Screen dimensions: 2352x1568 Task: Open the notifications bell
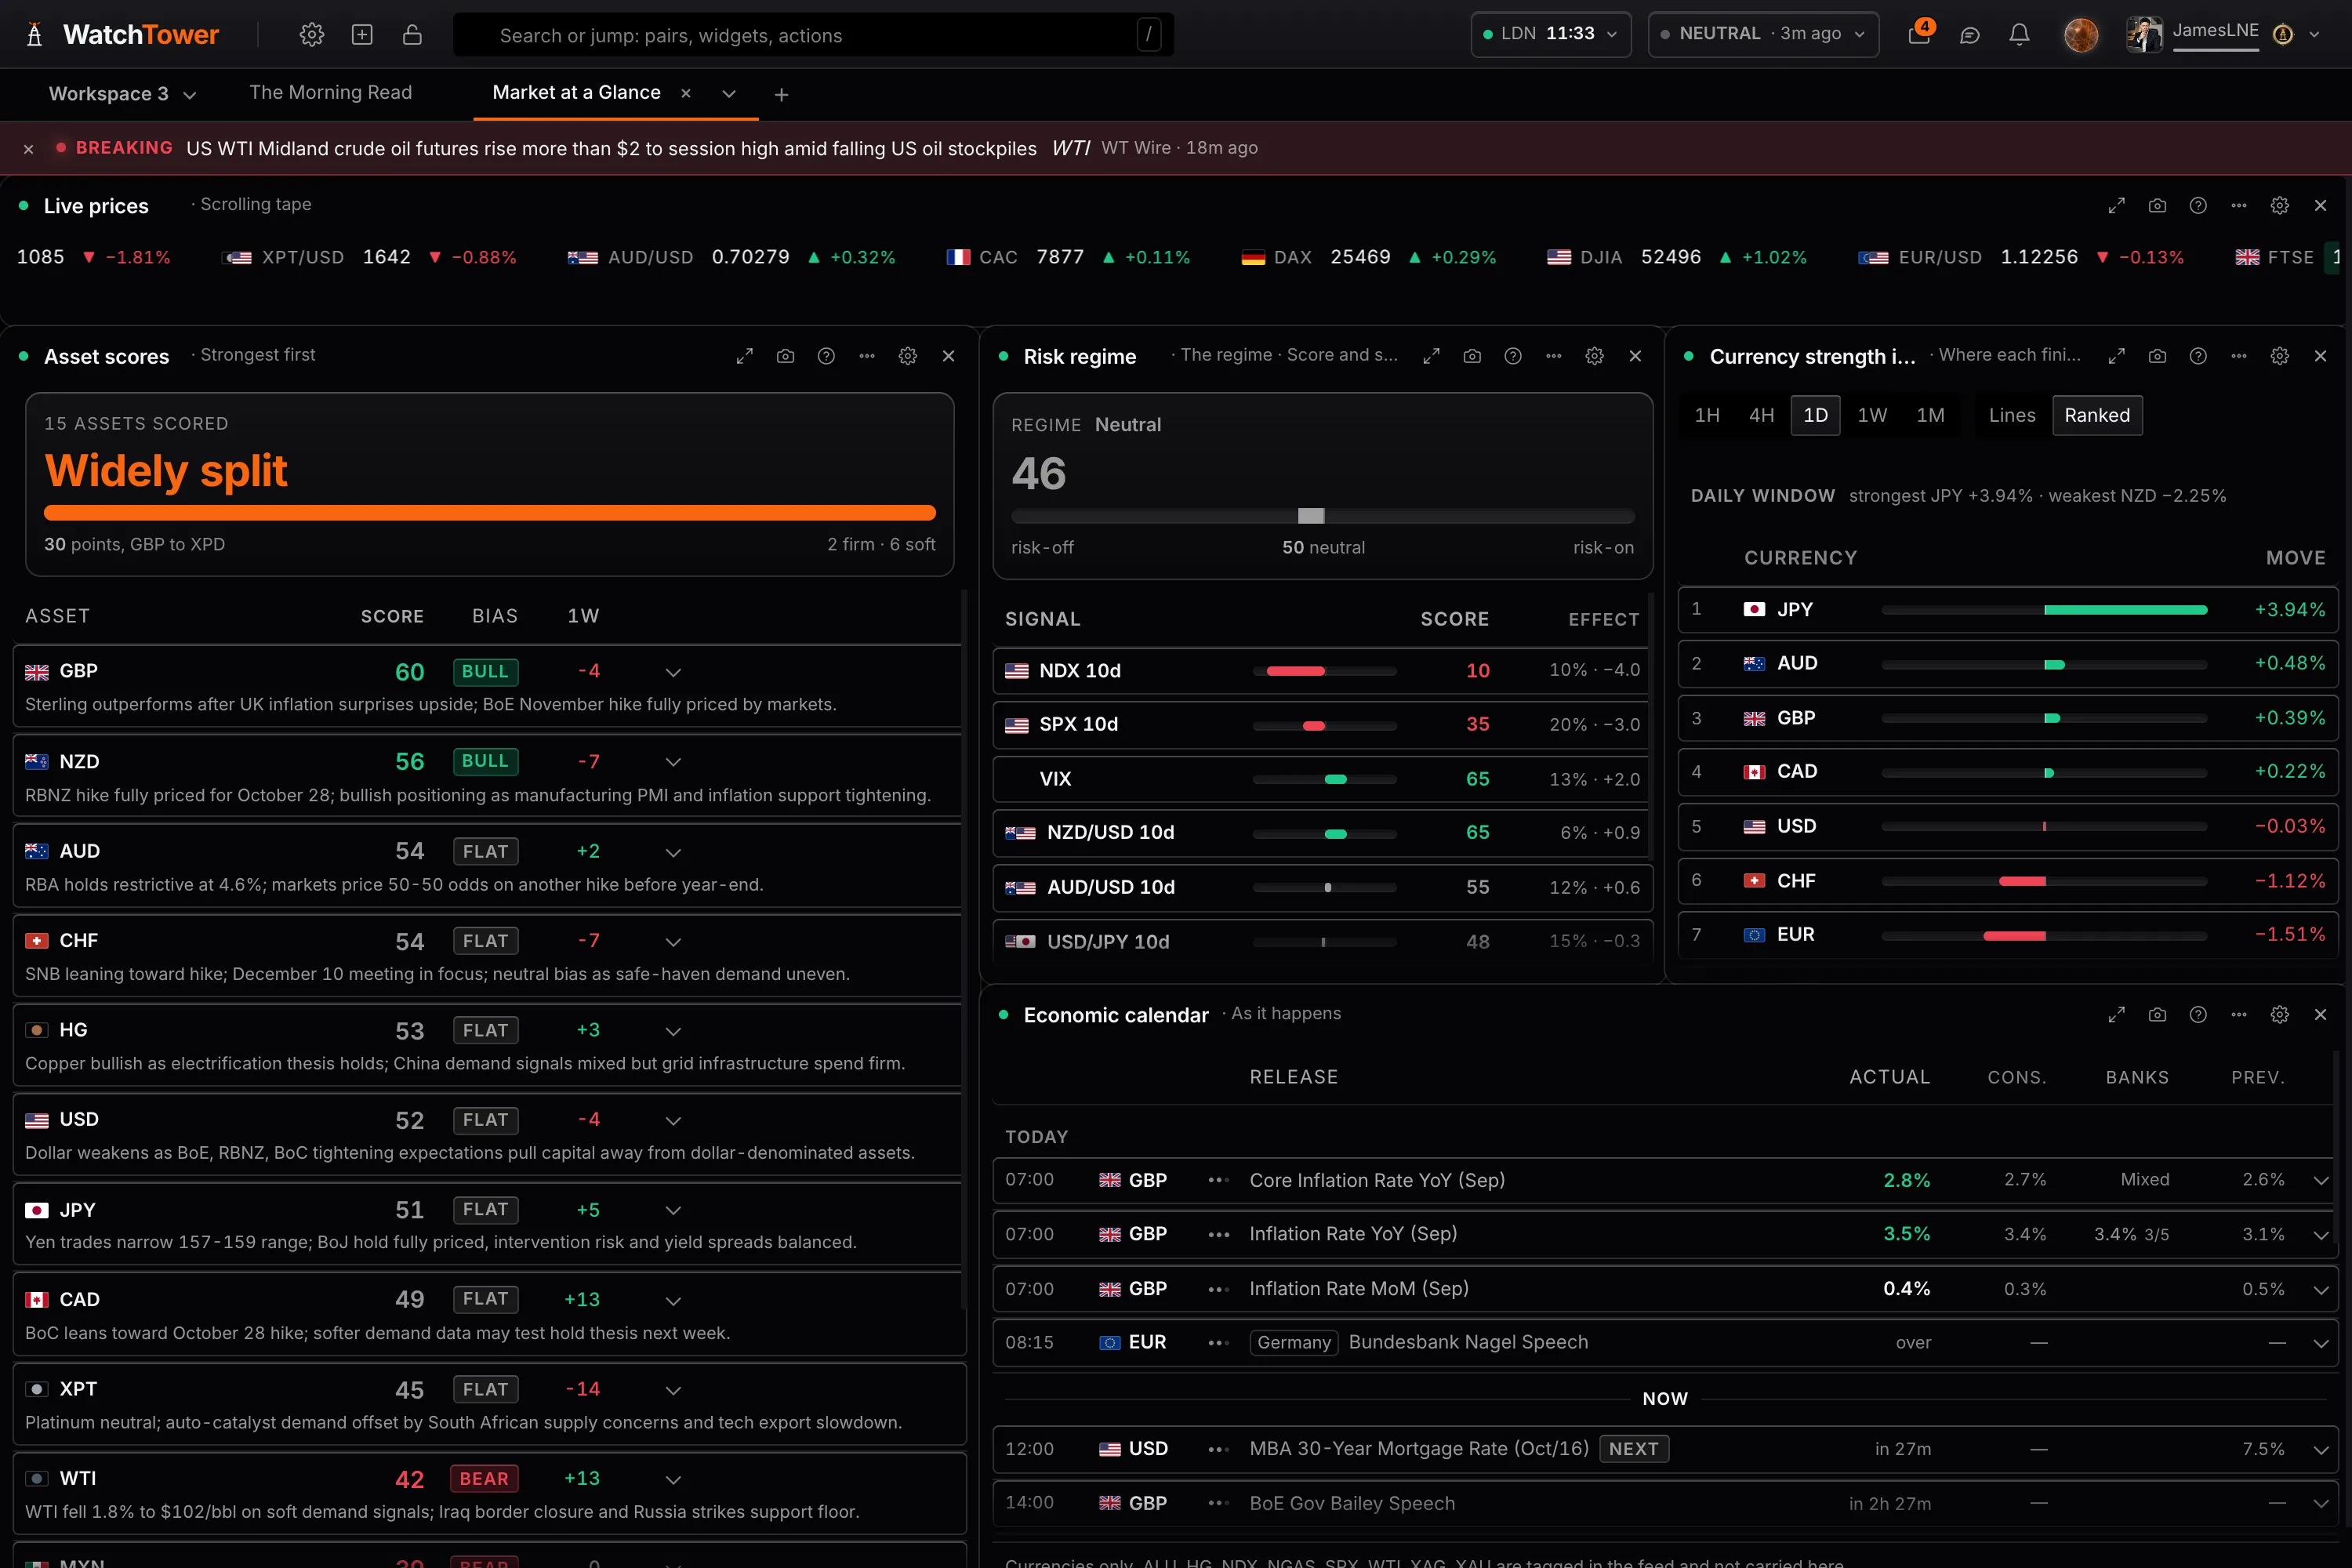(x=2019, y=35)
